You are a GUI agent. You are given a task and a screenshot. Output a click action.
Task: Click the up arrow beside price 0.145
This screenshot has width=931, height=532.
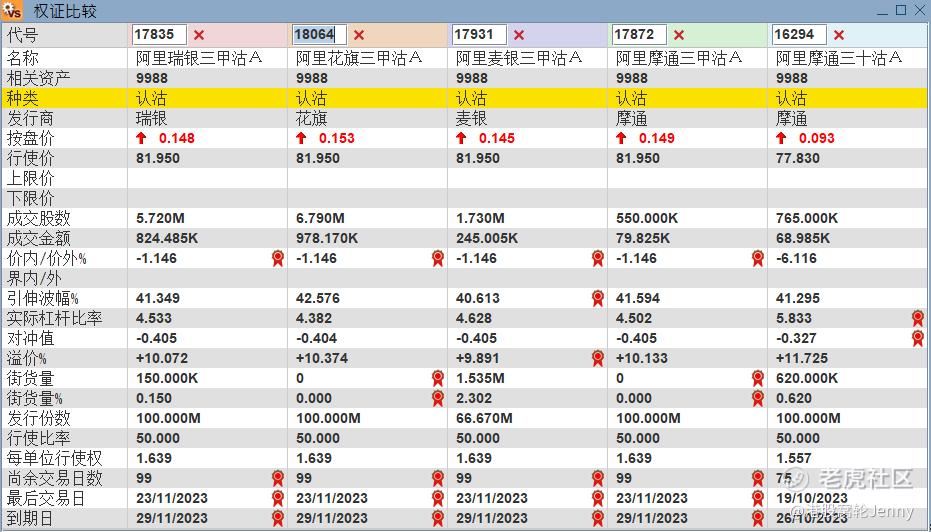[461, 138]
